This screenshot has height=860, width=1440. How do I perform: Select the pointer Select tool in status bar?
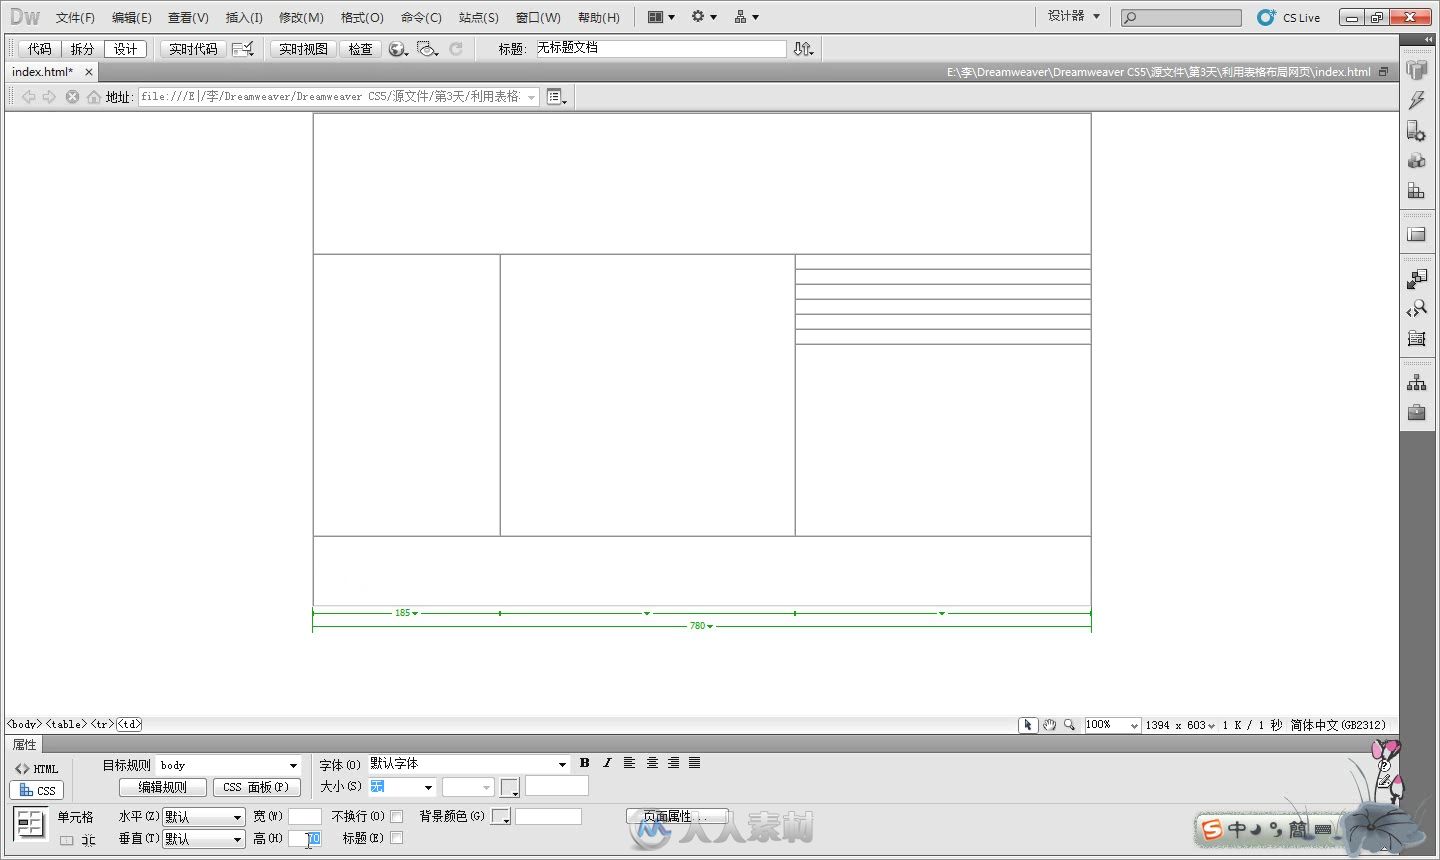[x=1028, y=725]
